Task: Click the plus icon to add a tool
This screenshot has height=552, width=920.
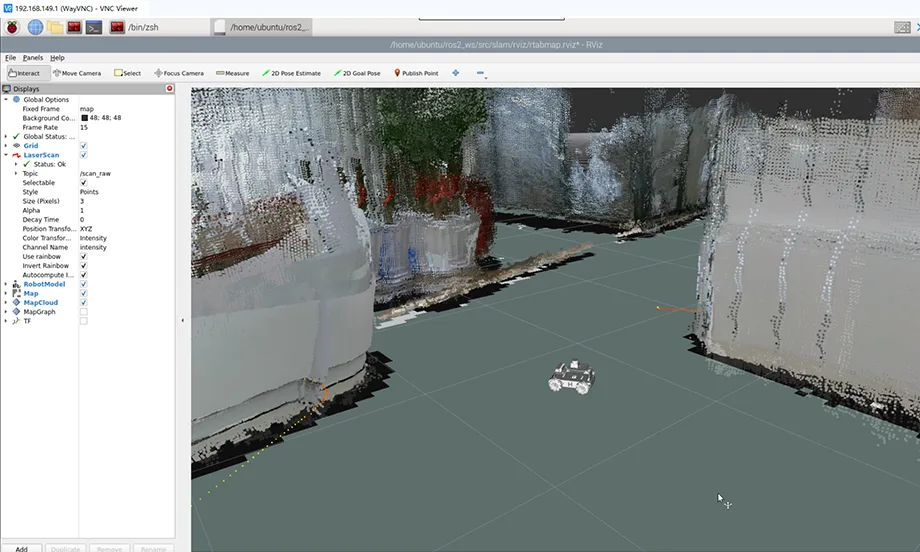Action: coord(456,73)
